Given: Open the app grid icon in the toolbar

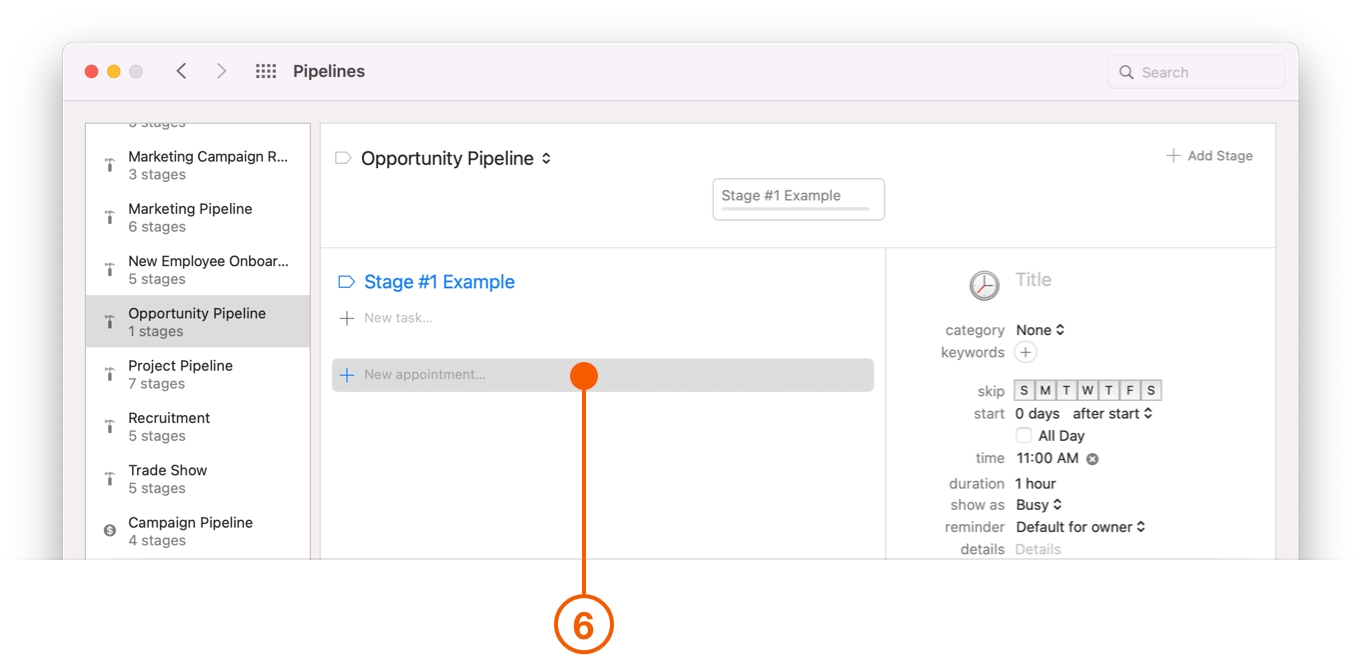Looking at the screenshot, I should pyautogui.click(x=265, y=70).
